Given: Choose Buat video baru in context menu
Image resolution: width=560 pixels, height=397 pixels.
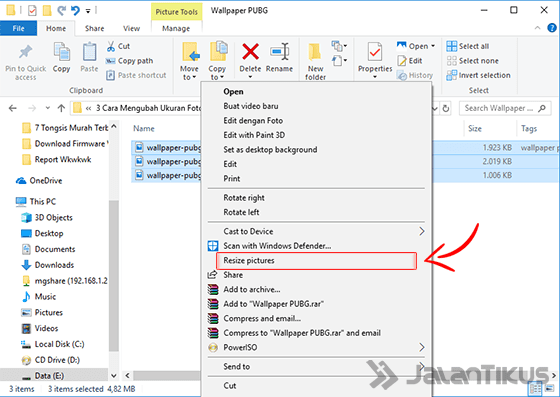Looking at the screenshot, I should [251, 106].
